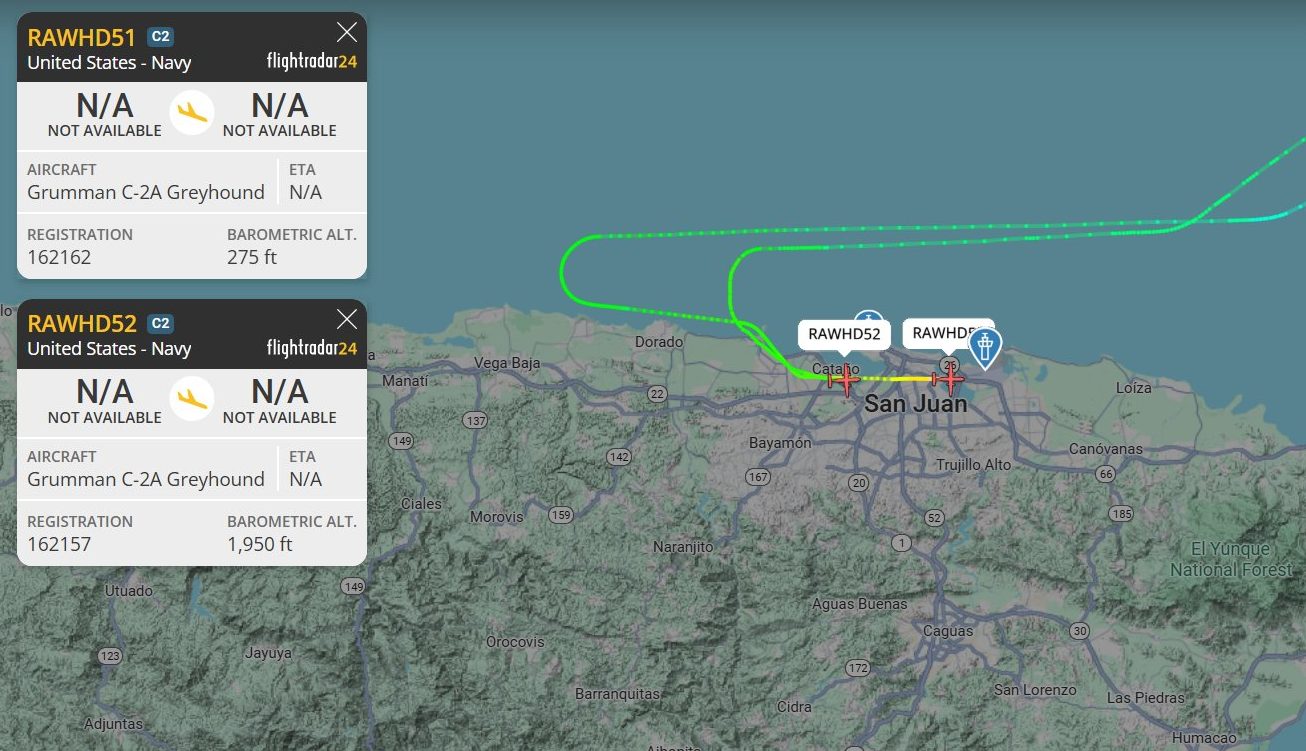Click registration 162157 in second card
The height and width of the screenshot is (751, 1306).
click(x=59, y=544)
